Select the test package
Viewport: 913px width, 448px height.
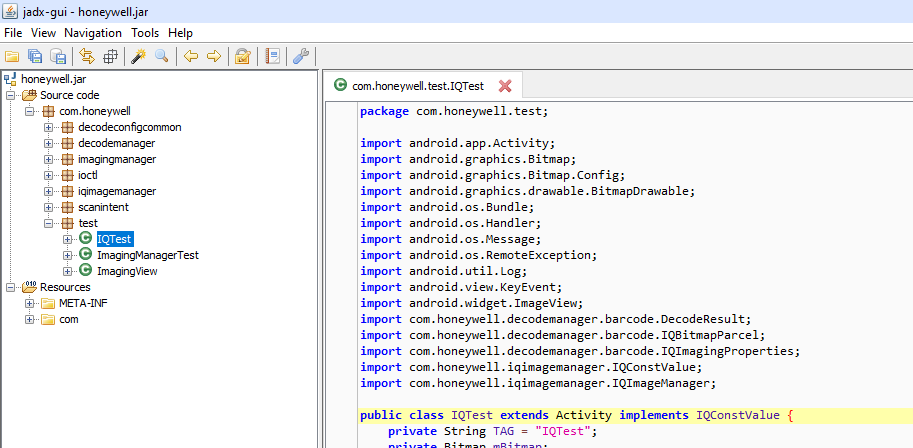click(x=88, y=223)
